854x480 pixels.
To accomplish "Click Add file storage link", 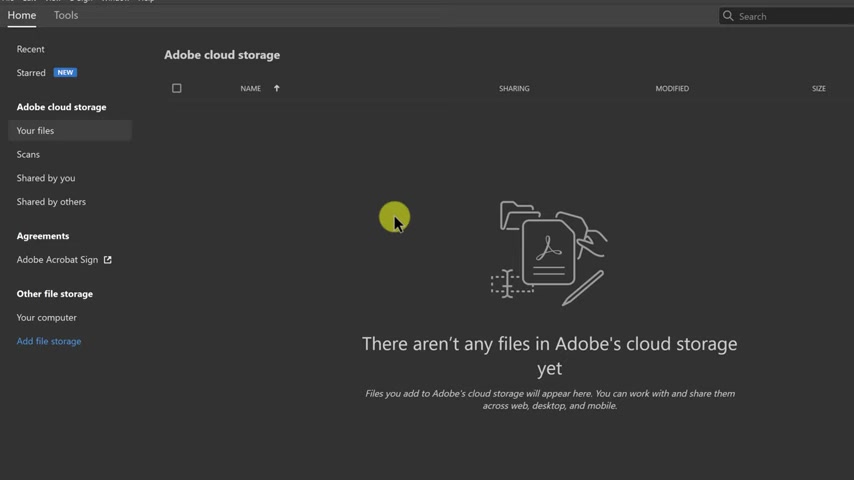I will pyautogui.click(x=48, y=341).
